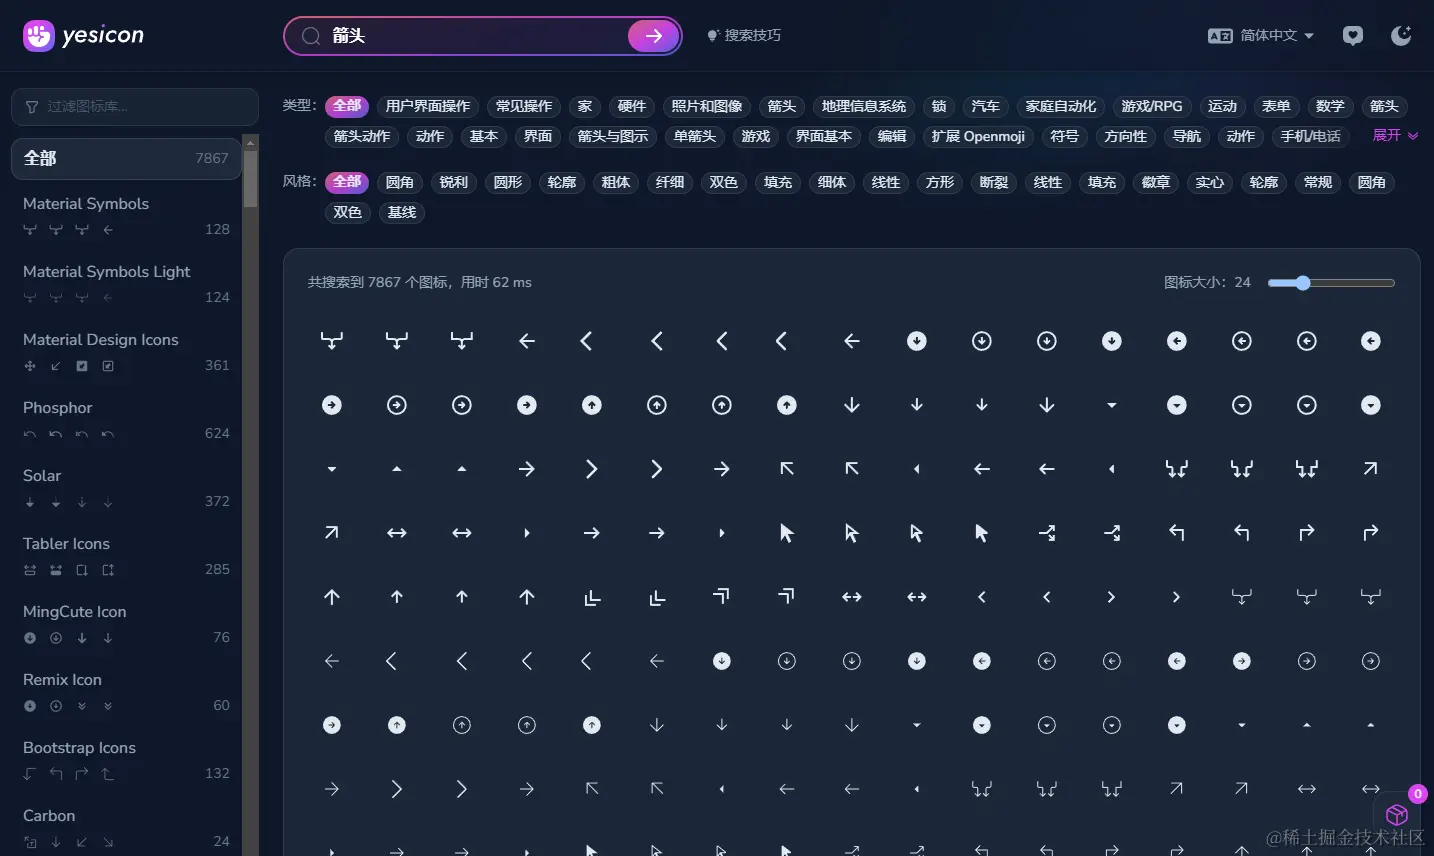The image size is (1434, 856).
Task: Select a circled down-arrow icon from results
Action: tap(916, 340)
